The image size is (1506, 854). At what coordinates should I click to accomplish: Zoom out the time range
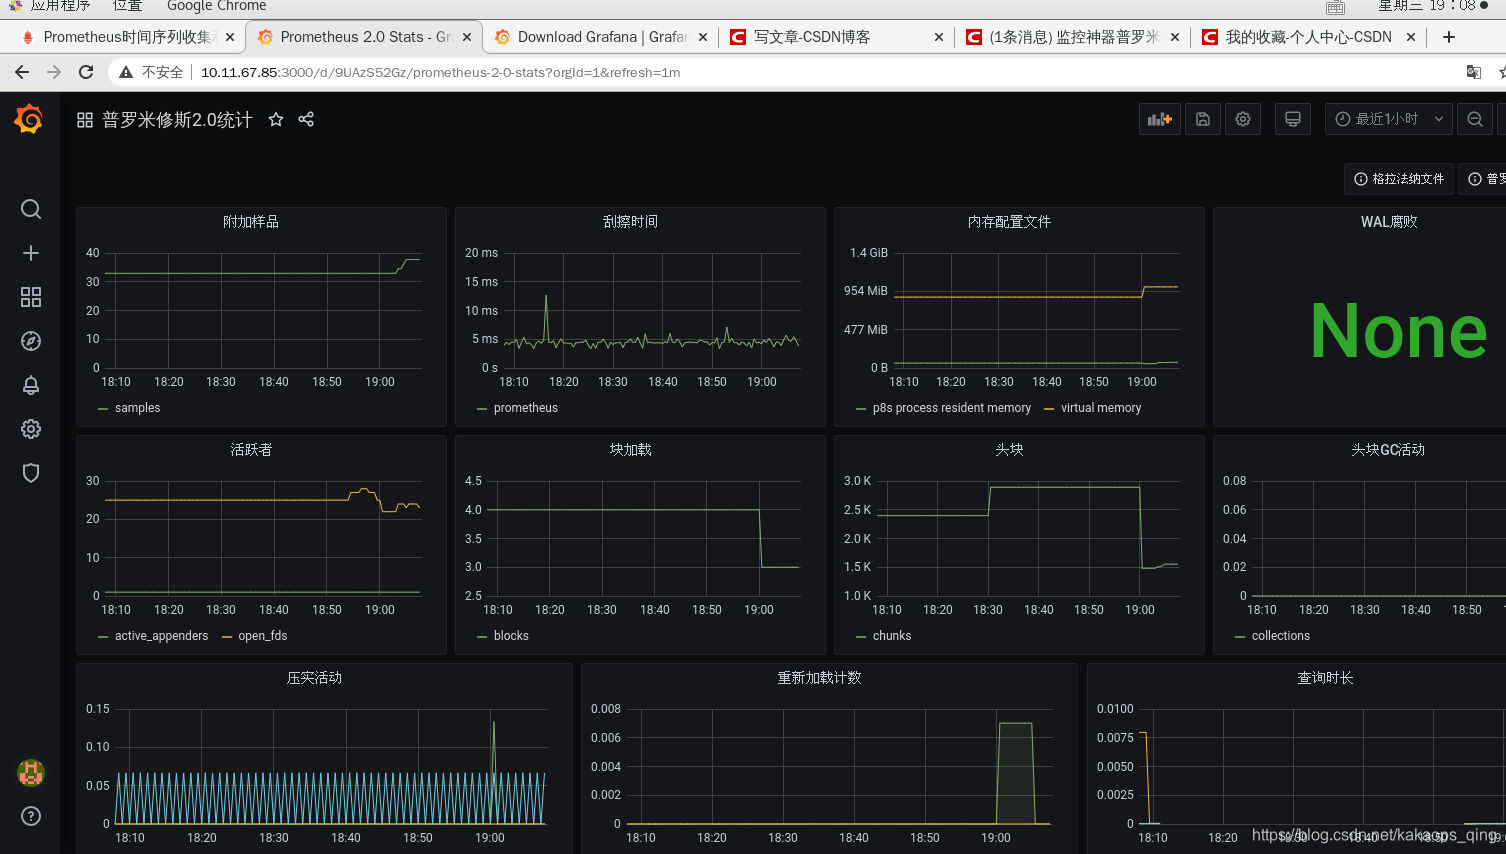point(1475,119)
